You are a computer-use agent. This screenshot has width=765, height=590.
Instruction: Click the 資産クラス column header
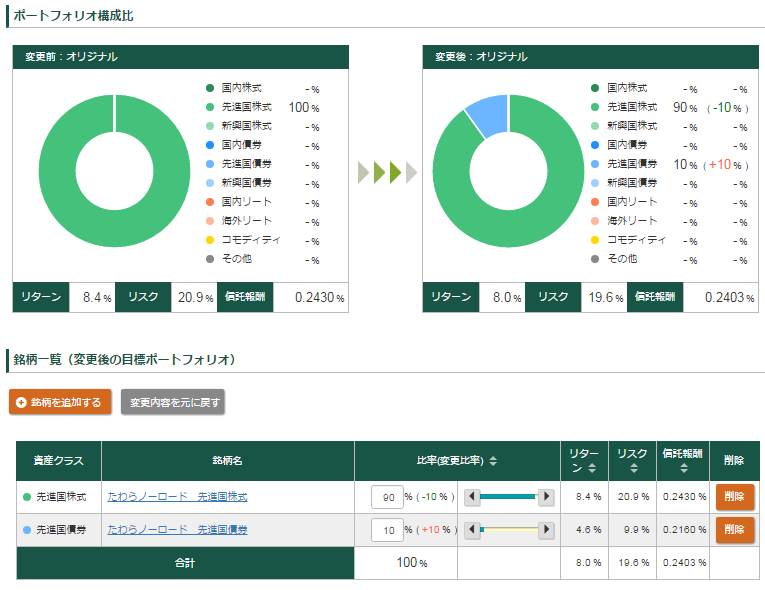(59, 461)
